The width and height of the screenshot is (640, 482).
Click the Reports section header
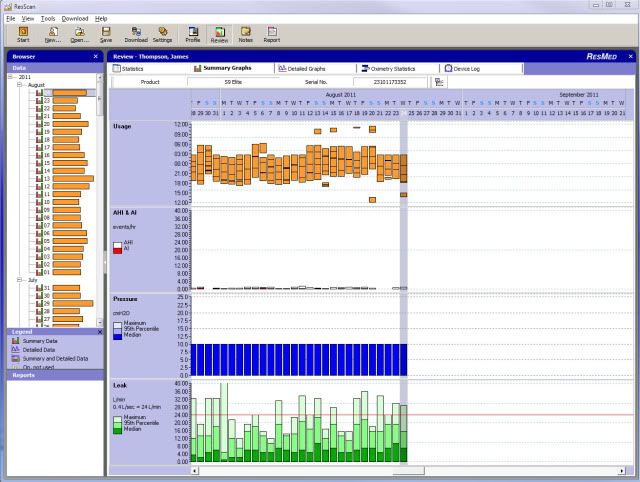tap(55, 375)
